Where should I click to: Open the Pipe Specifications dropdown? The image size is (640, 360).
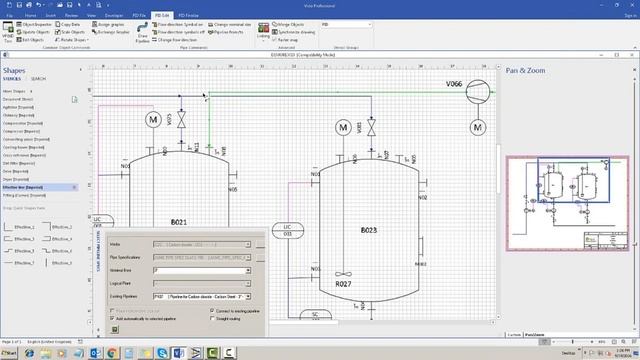click(248, 258)
